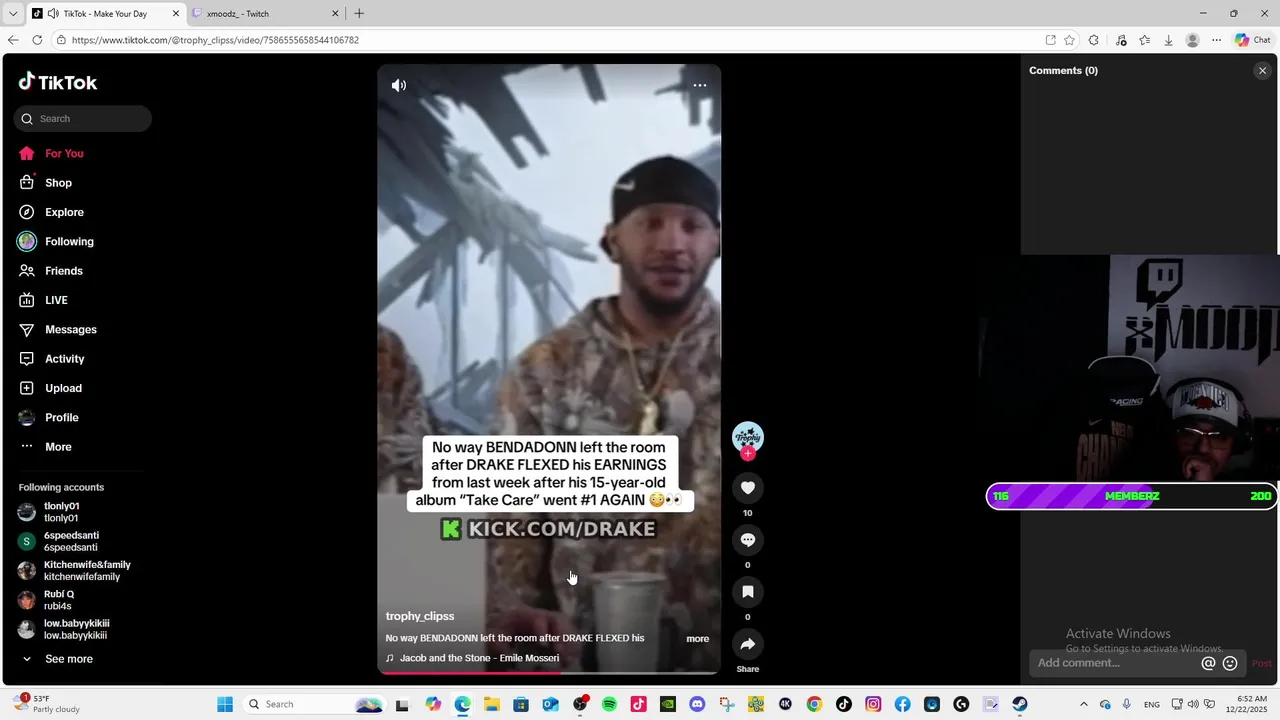Open a new browser tab
The width and height of the screenshot is (1280, 720).
359,14
